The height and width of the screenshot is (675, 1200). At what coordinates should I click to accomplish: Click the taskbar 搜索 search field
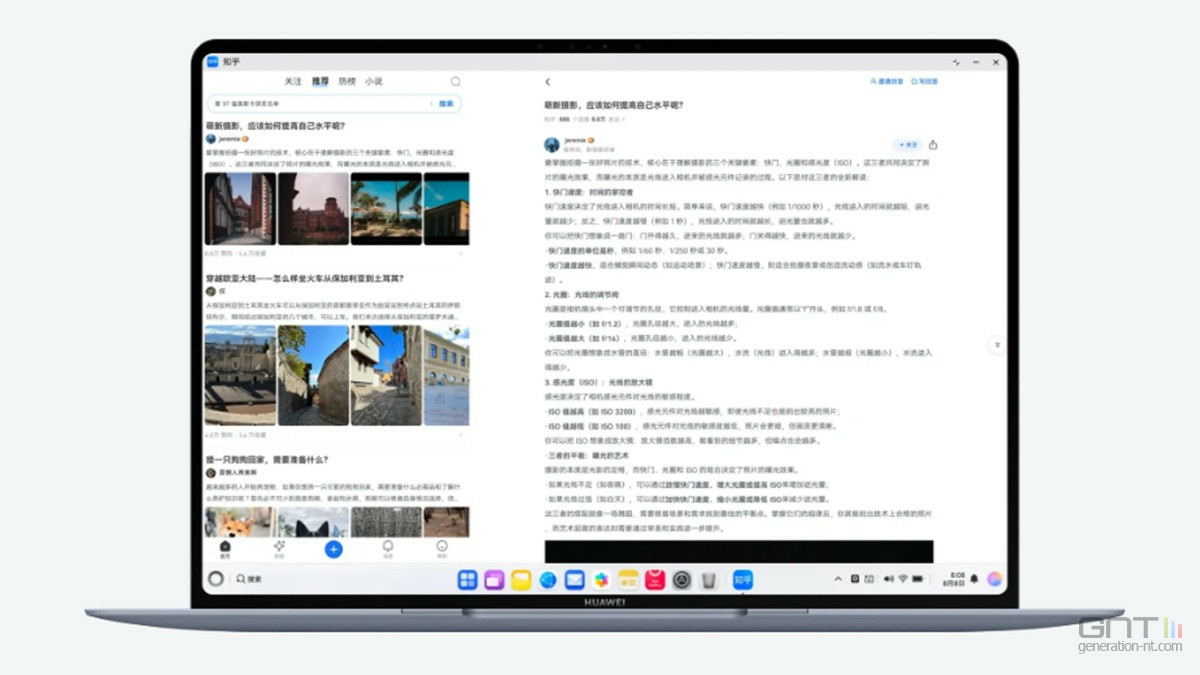point(250,579)
